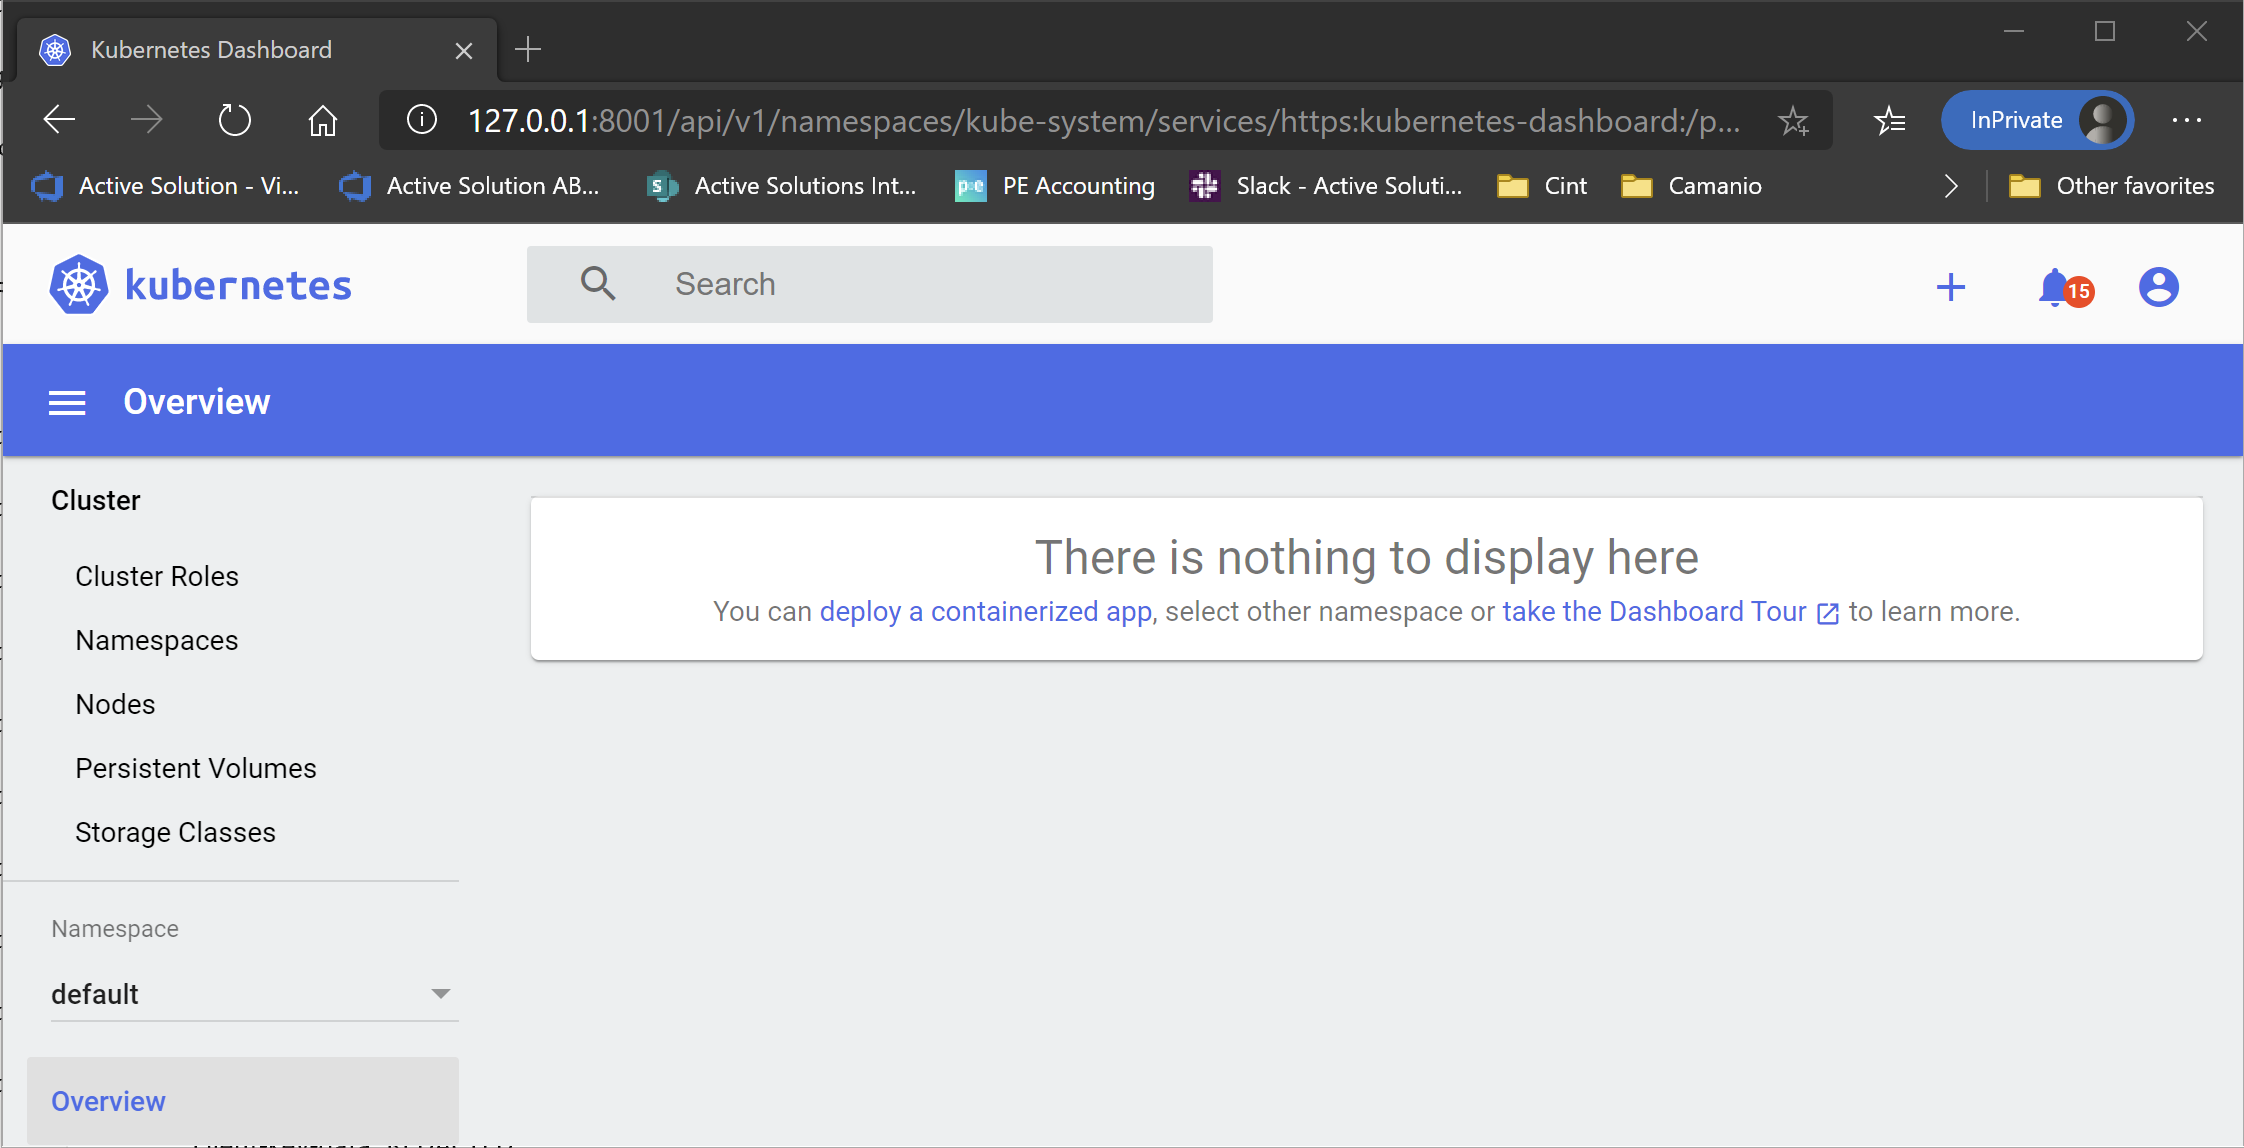
Task: Open the Camanio bookmarks folder
Action: coord(1691,186)
